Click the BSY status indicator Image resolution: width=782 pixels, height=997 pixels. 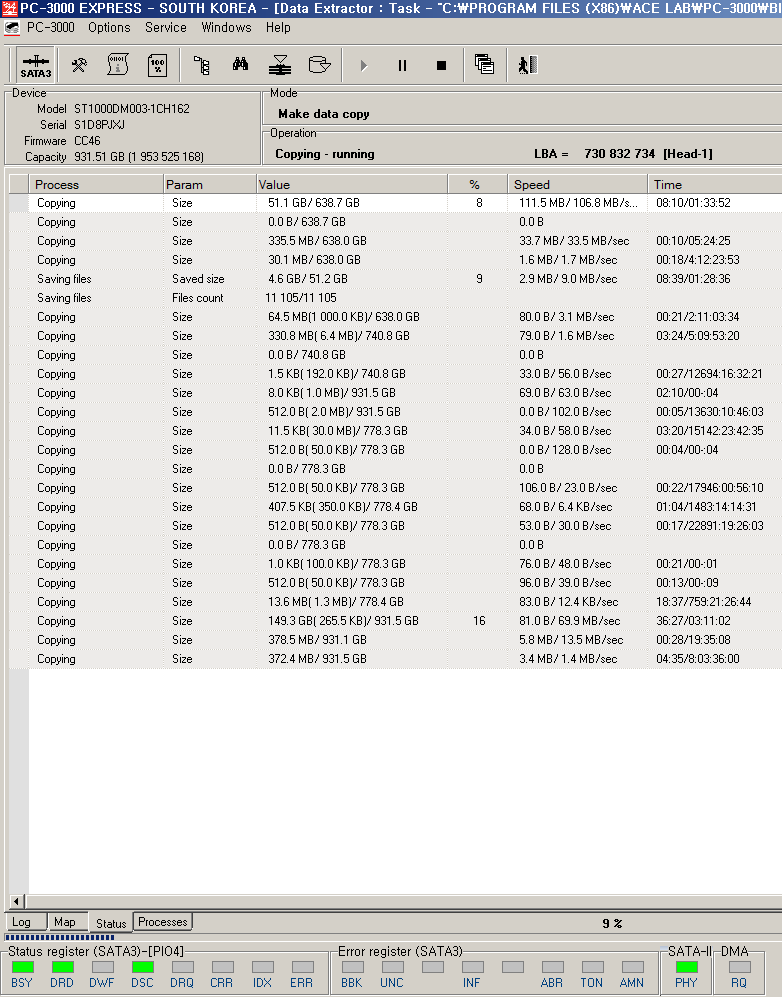click(x=22, y=966)
